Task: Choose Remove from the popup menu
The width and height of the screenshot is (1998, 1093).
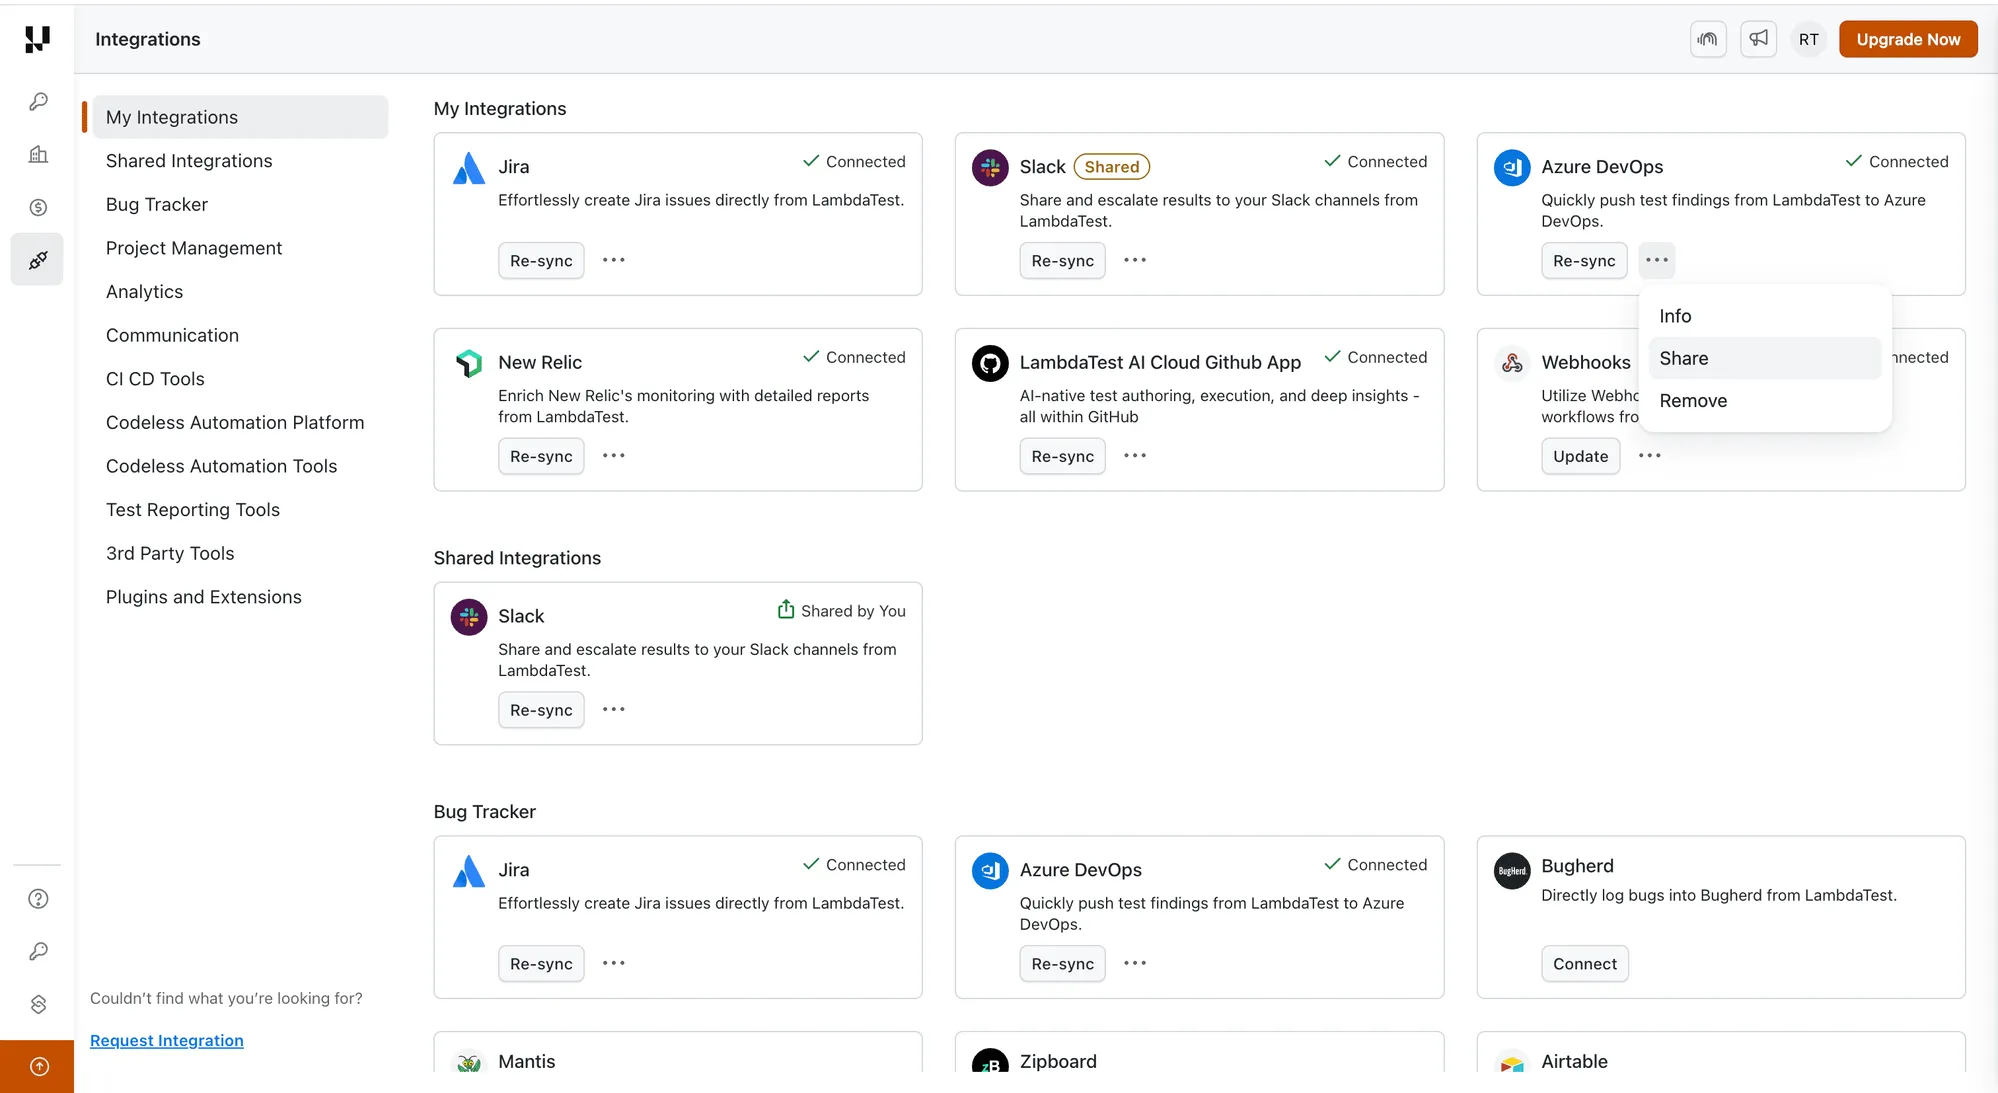Action: click(x=1765, y=401)
